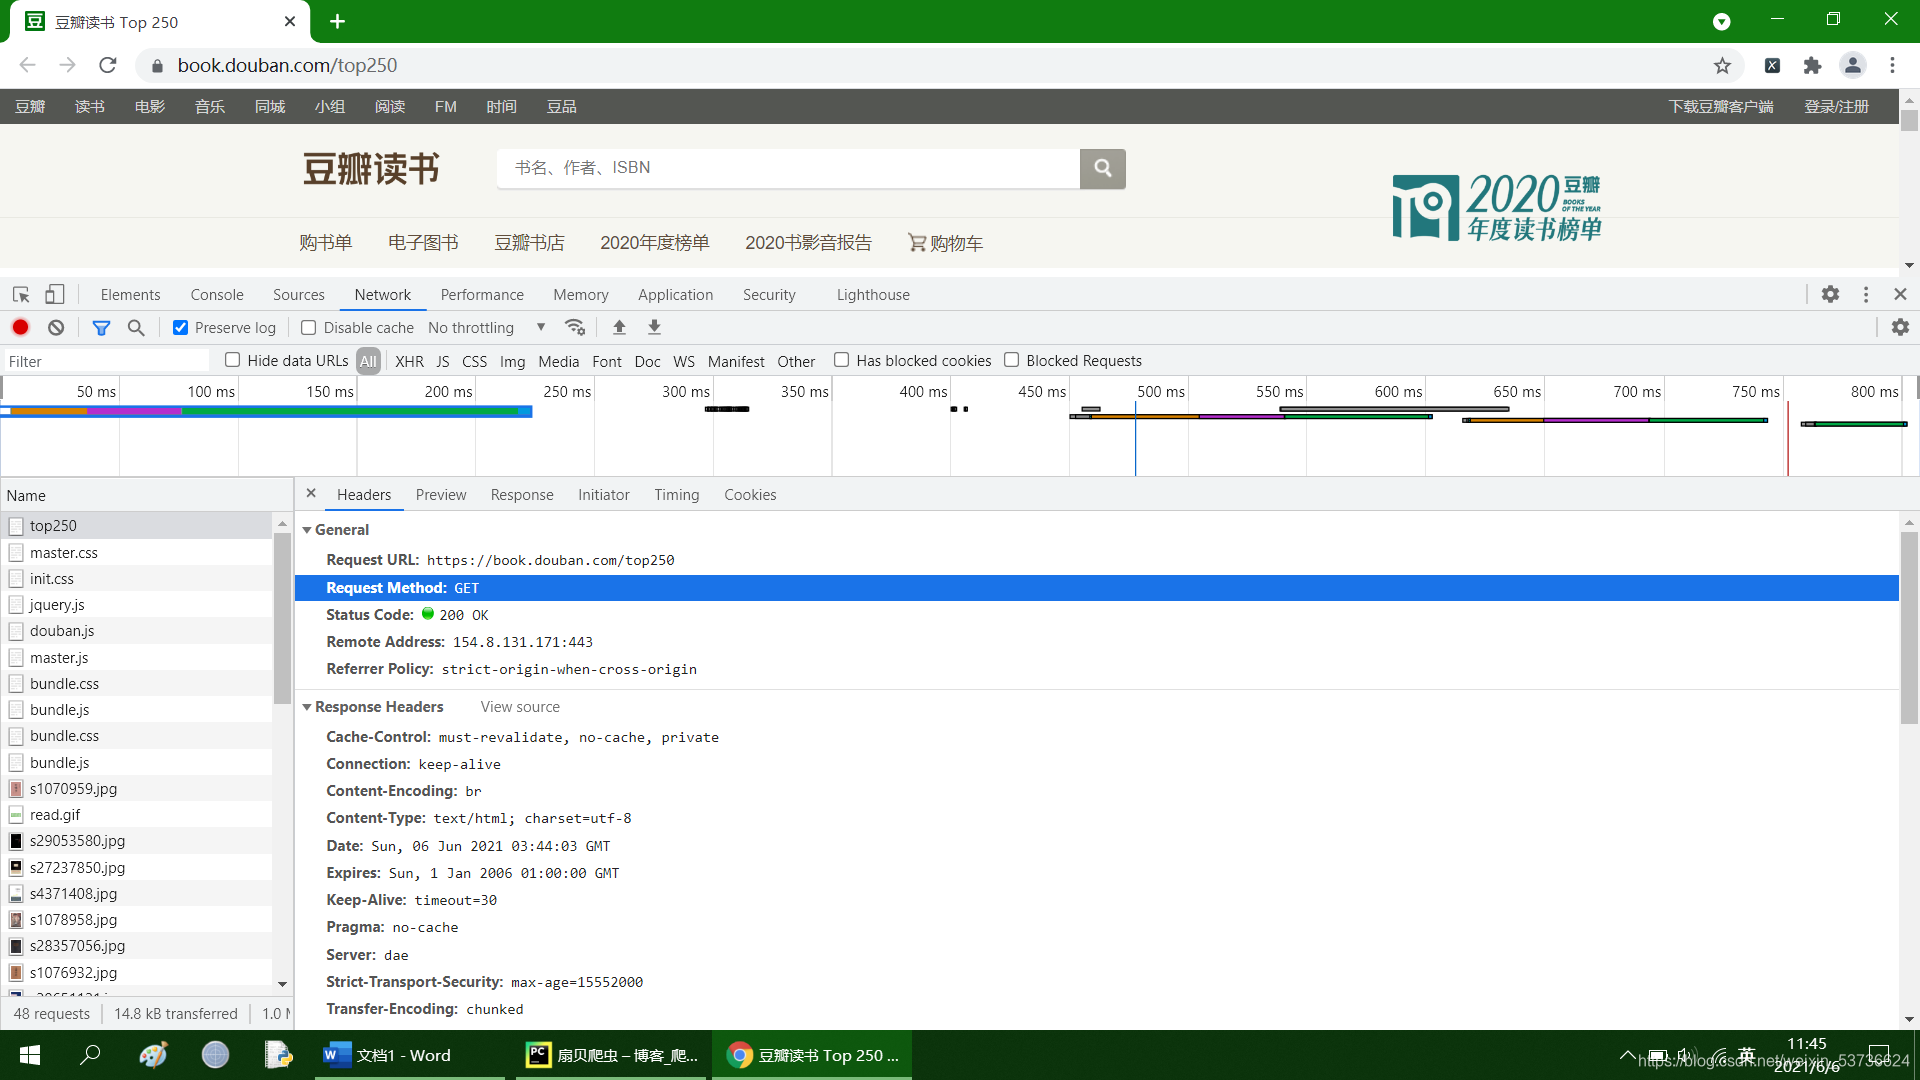
Task: Toggle the device toolbar icon
Action: 55,294
